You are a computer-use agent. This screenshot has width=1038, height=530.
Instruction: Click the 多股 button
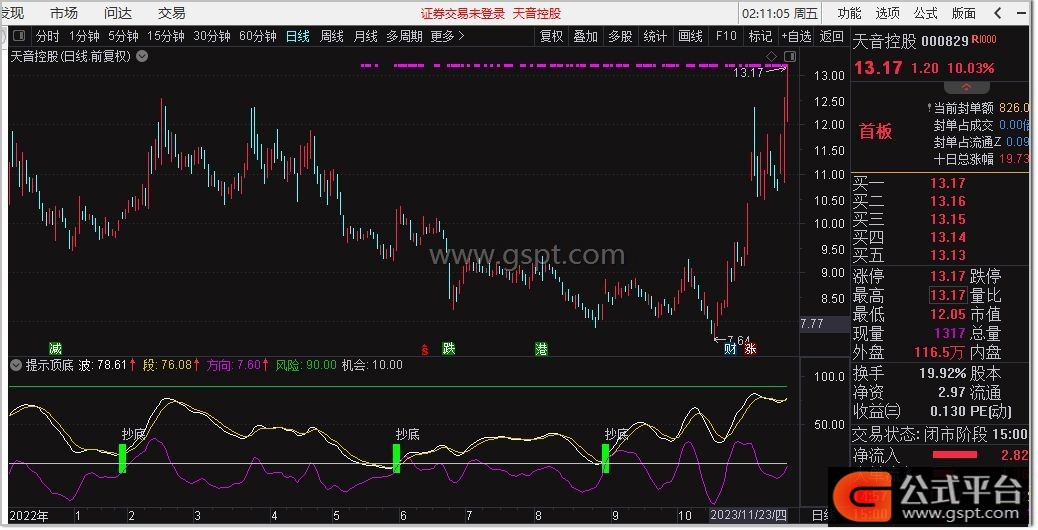click(620, 36)
